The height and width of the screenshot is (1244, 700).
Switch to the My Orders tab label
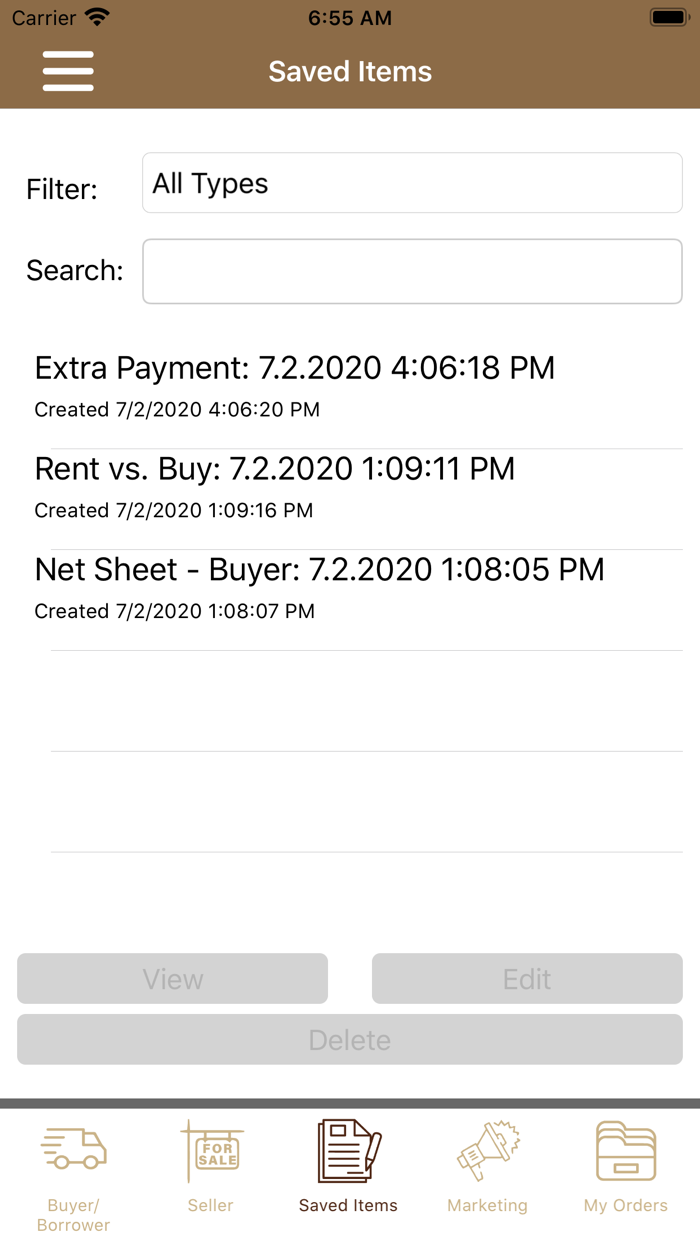click(x=626, y=1205)
